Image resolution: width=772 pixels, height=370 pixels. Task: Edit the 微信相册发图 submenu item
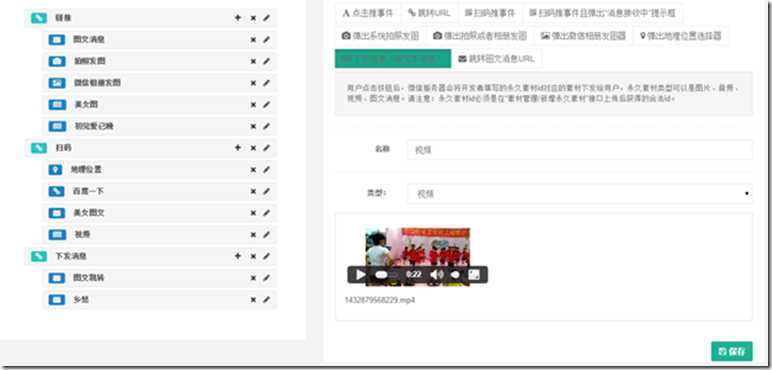(266, 83)
